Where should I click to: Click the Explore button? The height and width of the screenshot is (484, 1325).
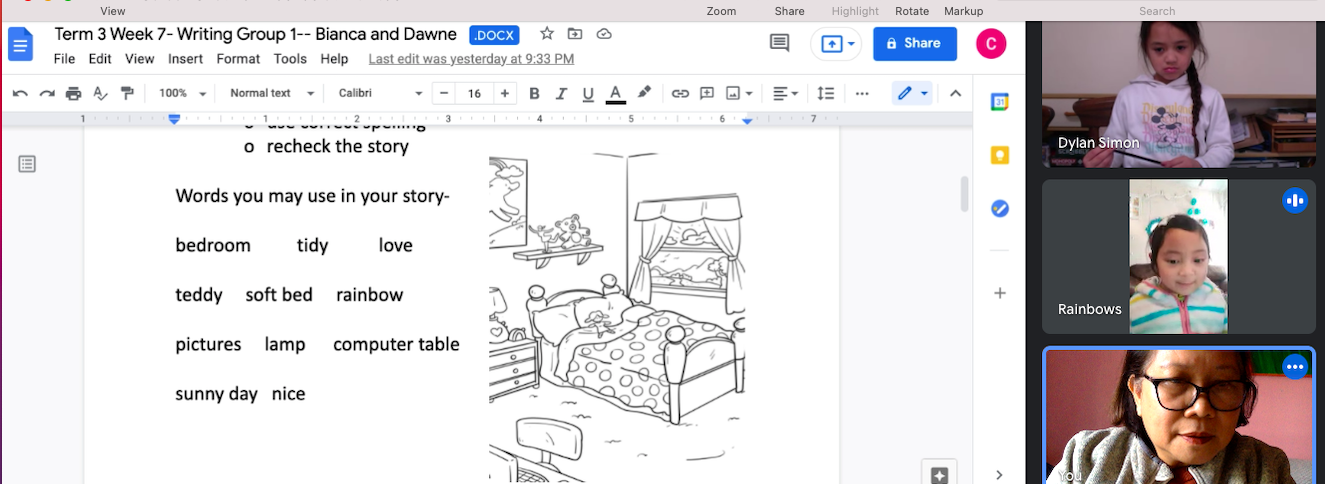[x=939, y=473]
